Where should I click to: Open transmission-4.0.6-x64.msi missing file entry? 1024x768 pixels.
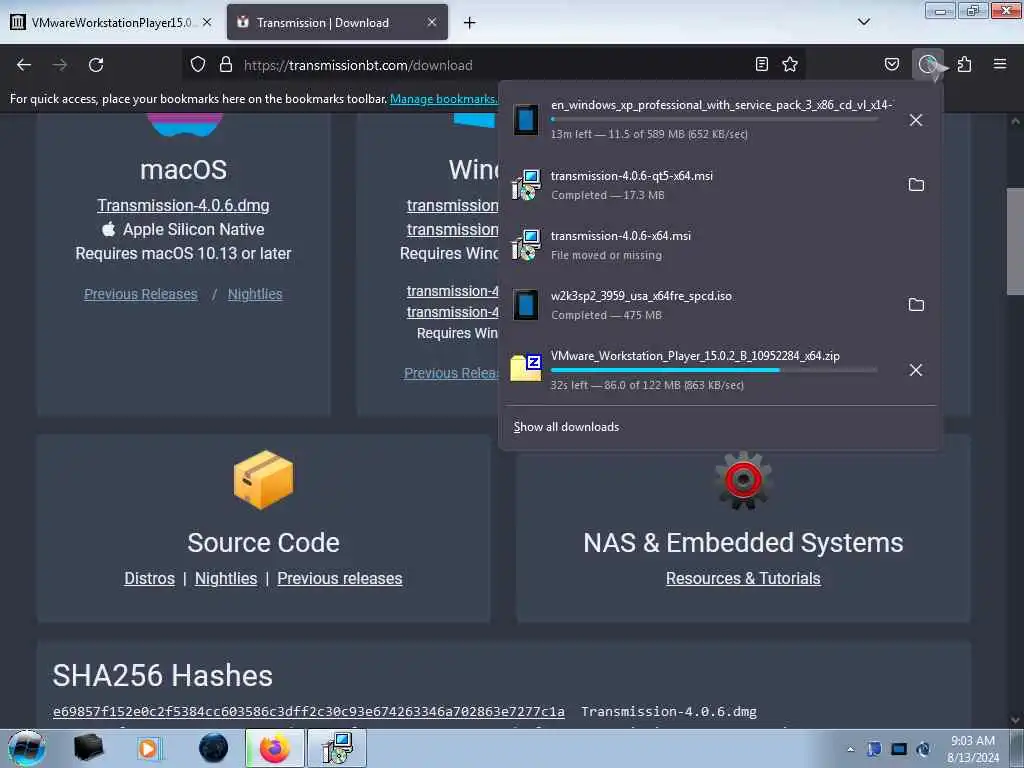[x=722, y=245]
